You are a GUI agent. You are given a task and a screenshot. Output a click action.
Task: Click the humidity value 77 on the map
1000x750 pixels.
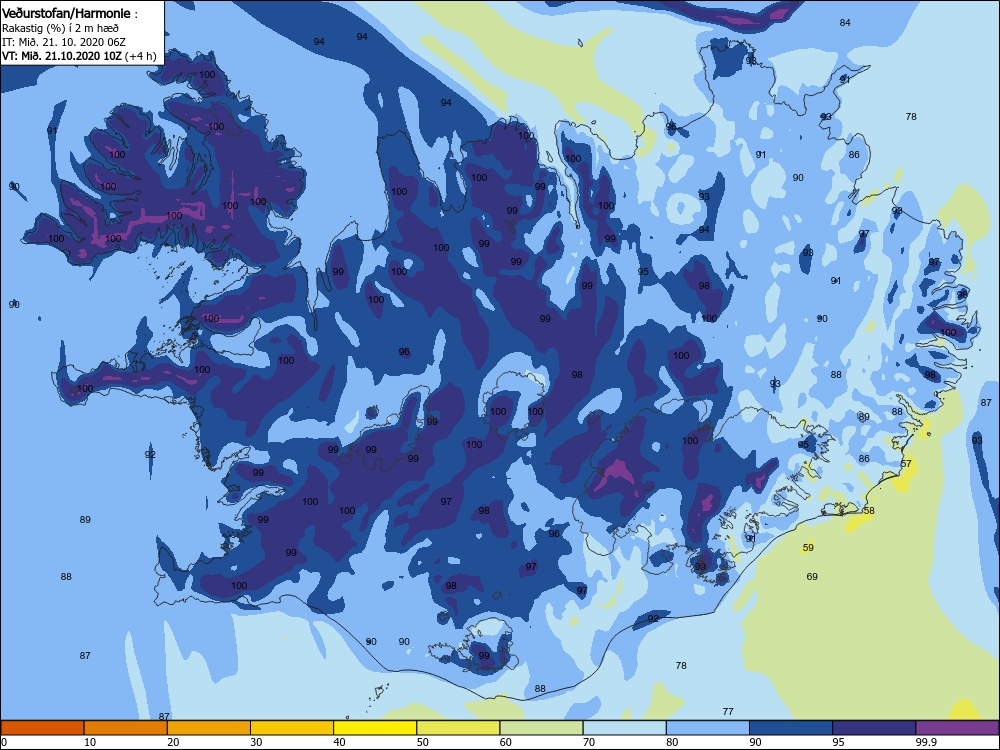728,712
